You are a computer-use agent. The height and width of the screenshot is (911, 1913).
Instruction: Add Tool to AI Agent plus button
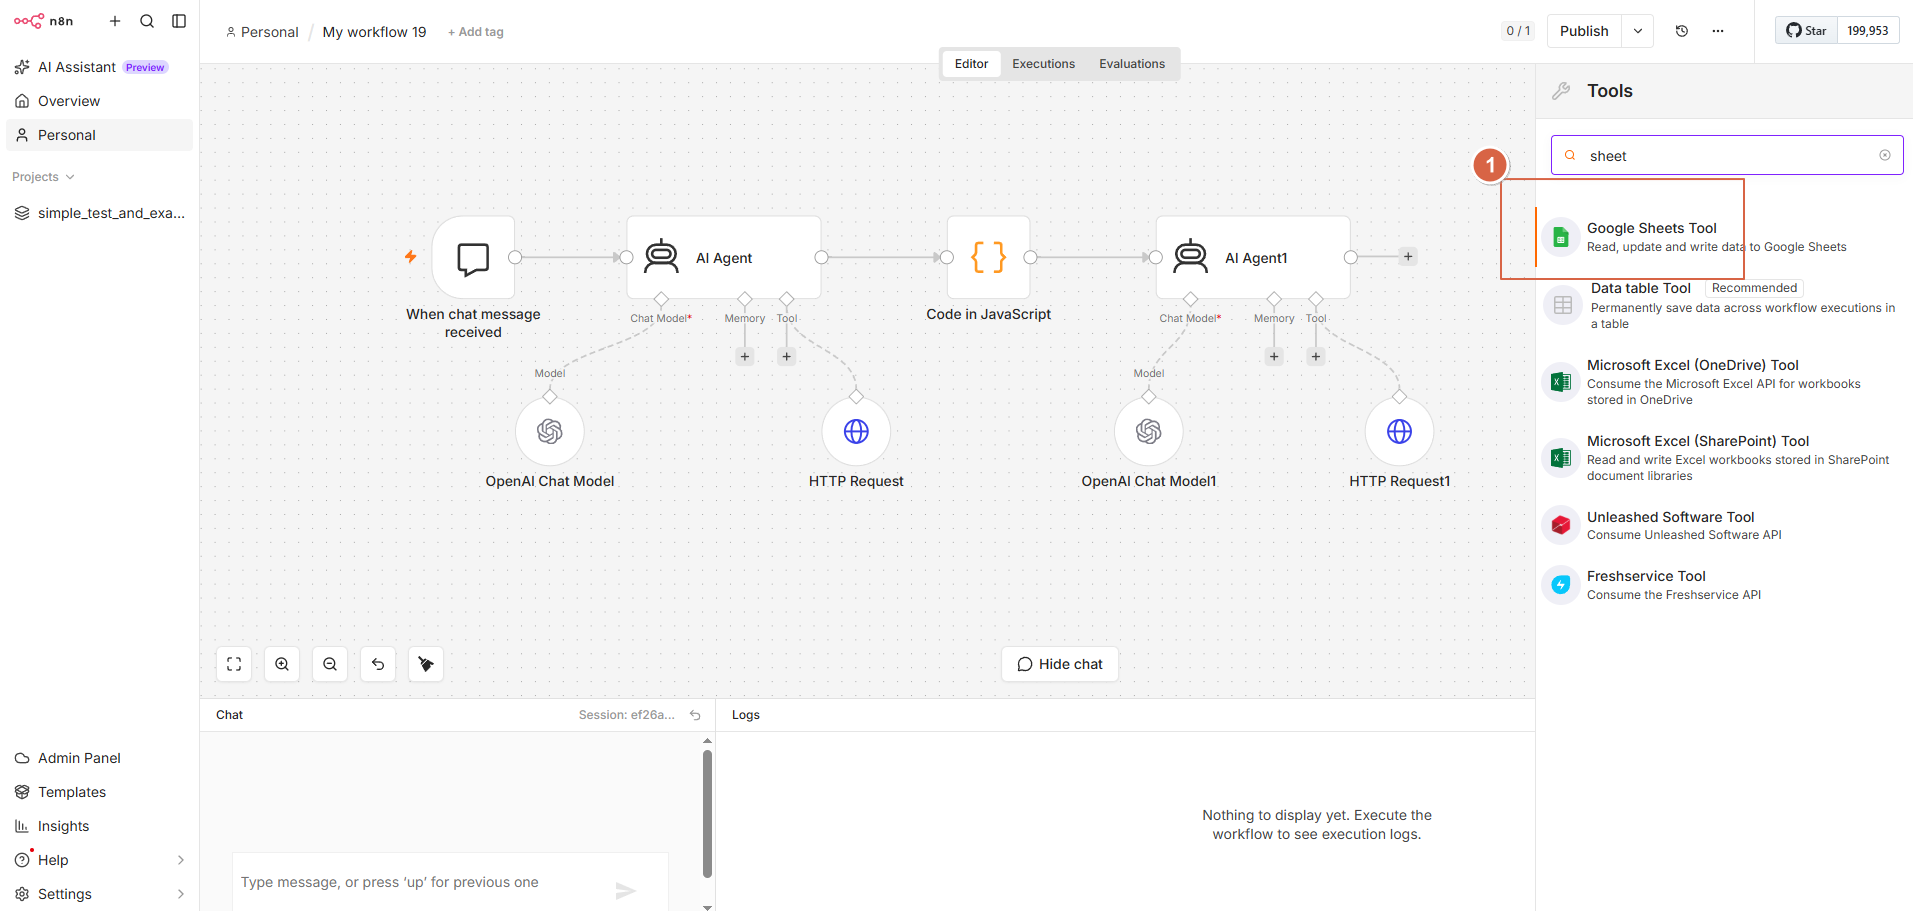click(787, 356)
